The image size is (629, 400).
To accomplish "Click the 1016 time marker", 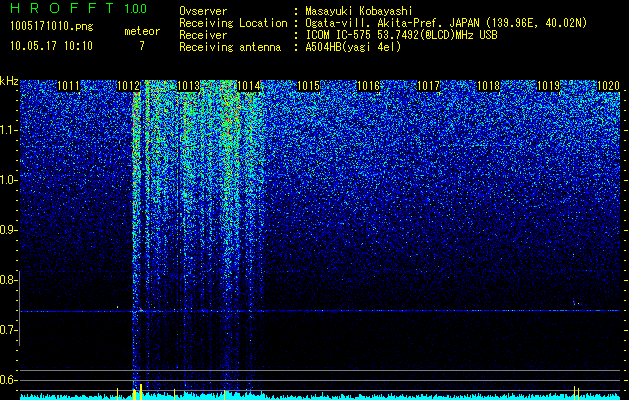I will tap(368, 86).
